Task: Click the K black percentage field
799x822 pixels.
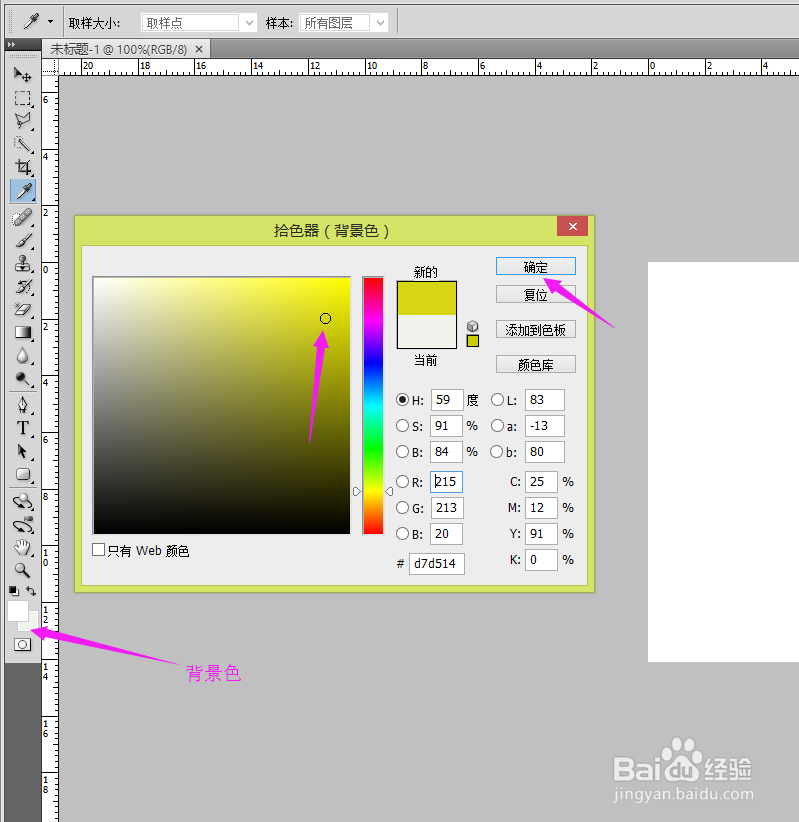Action: pyautogui.click(x=541, y=560)
